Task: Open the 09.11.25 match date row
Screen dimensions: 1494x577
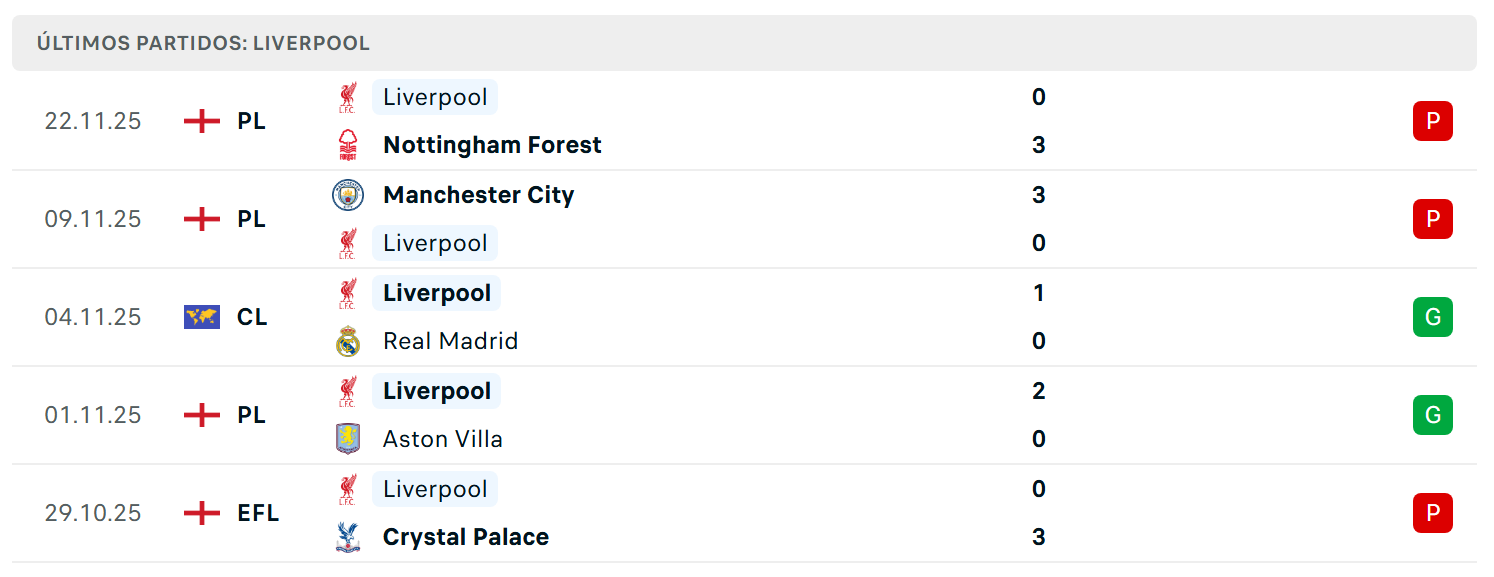Action: click(x=744, y=219)
